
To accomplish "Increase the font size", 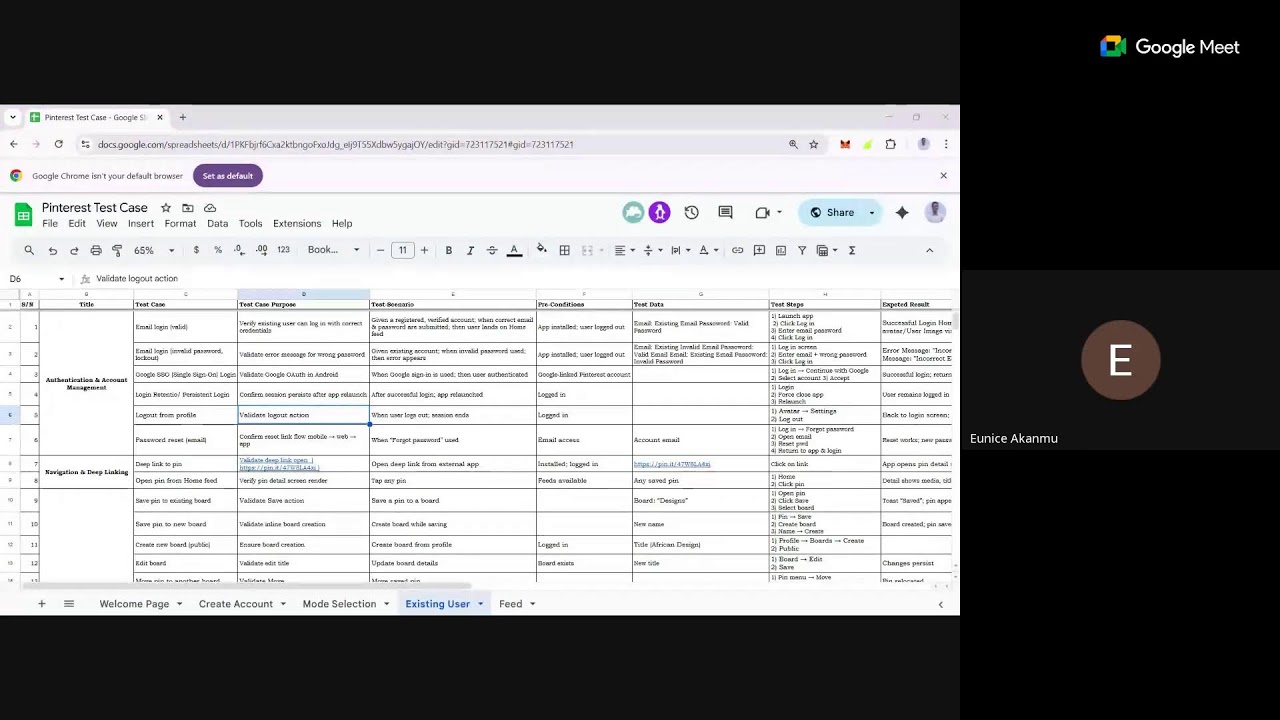I will tap(424, 250).
